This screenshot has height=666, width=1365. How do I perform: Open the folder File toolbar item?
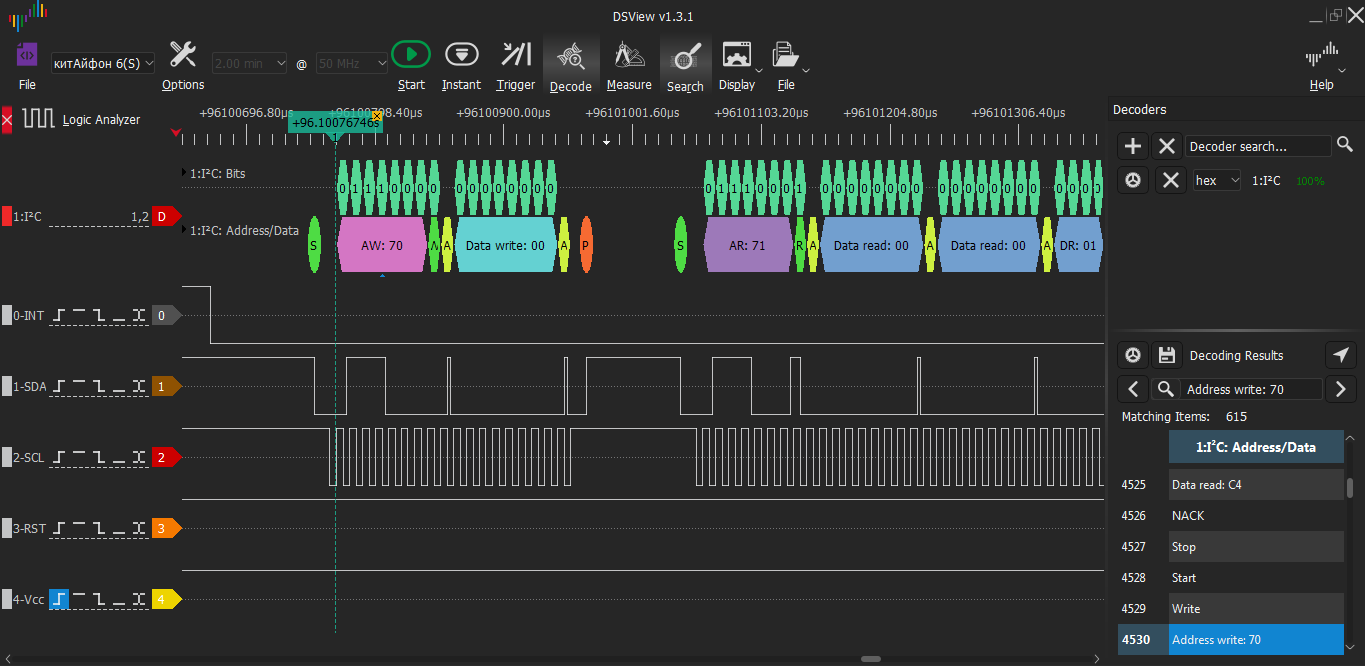pos(785,55)
